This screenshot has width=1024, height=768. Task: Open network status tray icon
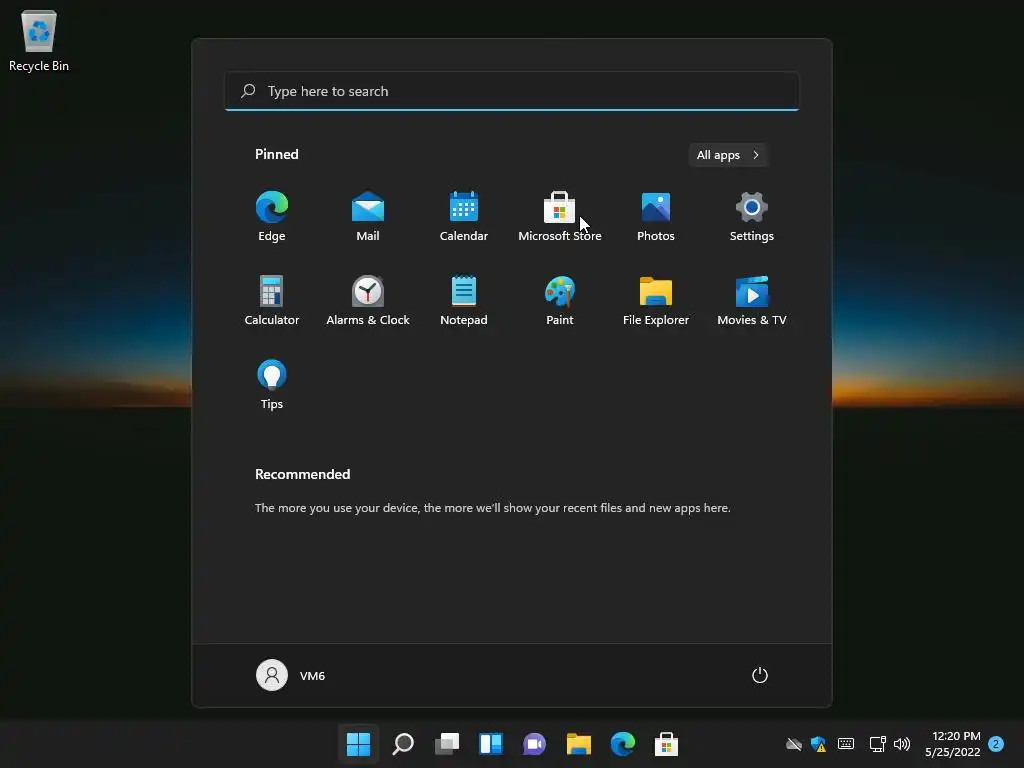pyautogui.click(x=877, y=744)
